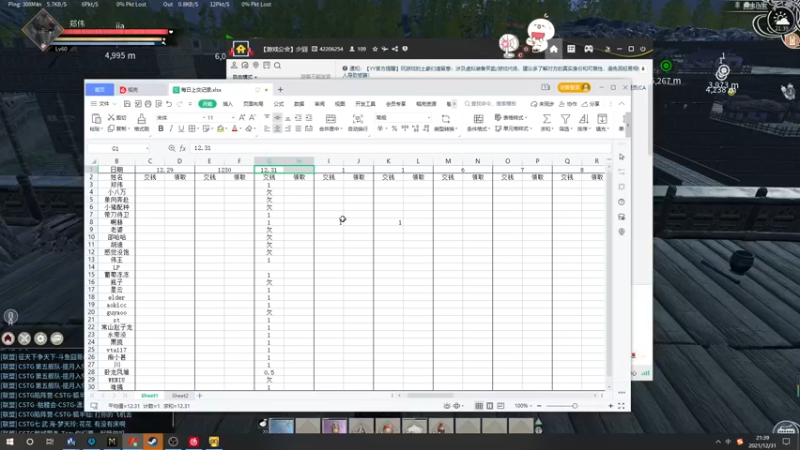This screenshot has height=450, width=800.
Task: Click the percent style icon
Action: tap(394, 129)
